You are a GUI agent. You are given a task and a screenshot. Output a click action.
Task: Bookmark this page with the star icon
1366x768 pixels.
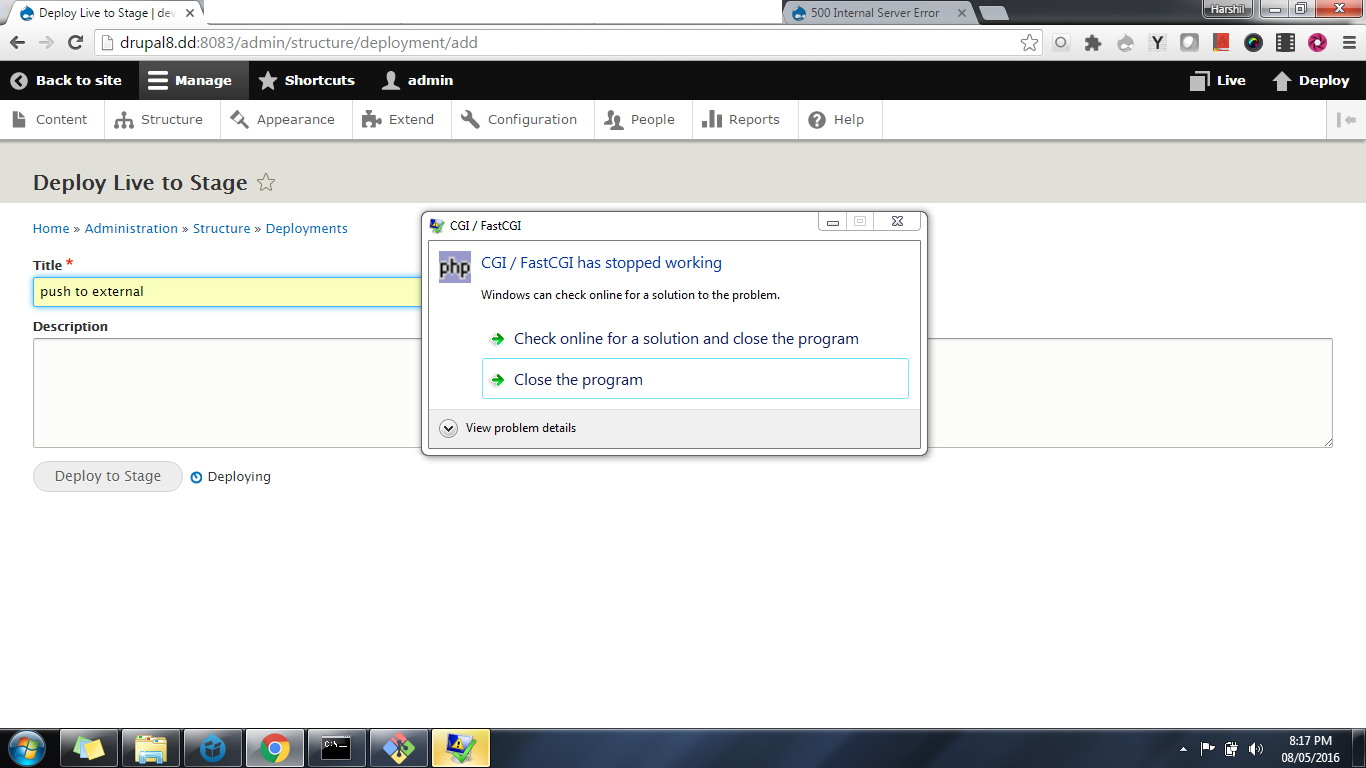[1029, 42]
